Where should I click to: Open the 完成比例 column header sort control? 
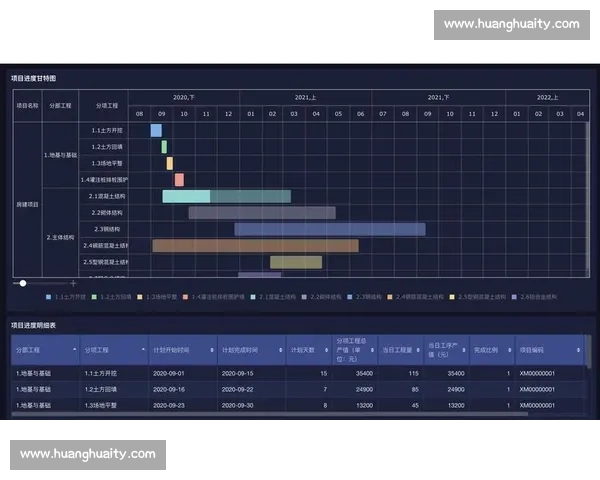coord(508,350)
